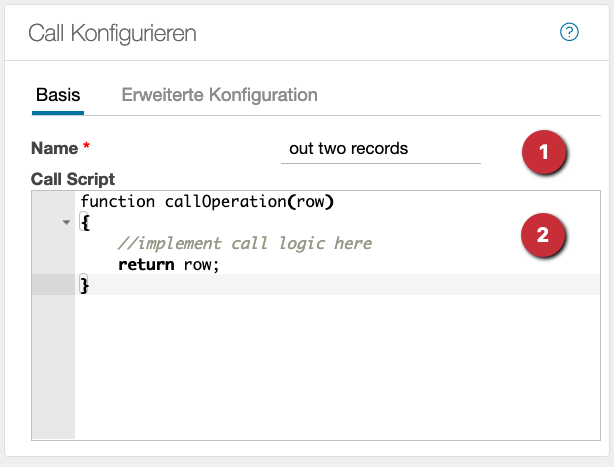Click the Call Script label
This screenshot has height=467, width=614.
(73, 180)
